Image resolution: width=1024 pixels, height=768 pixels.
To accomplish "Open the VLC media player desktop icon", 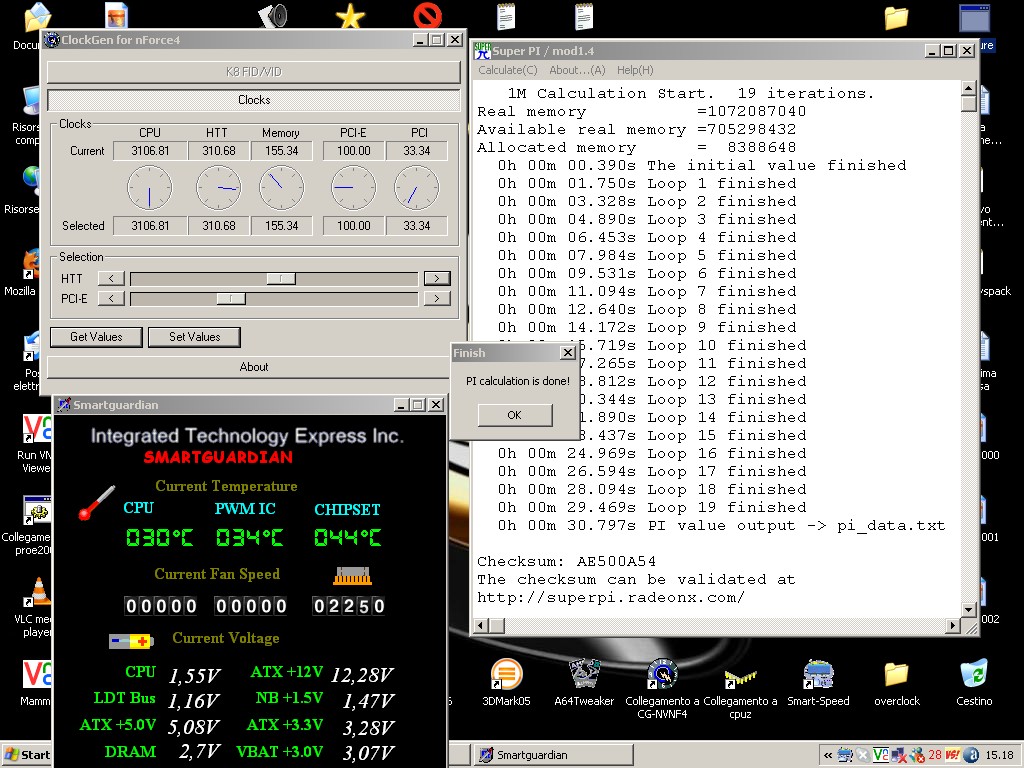I will (x=38, y=592).
